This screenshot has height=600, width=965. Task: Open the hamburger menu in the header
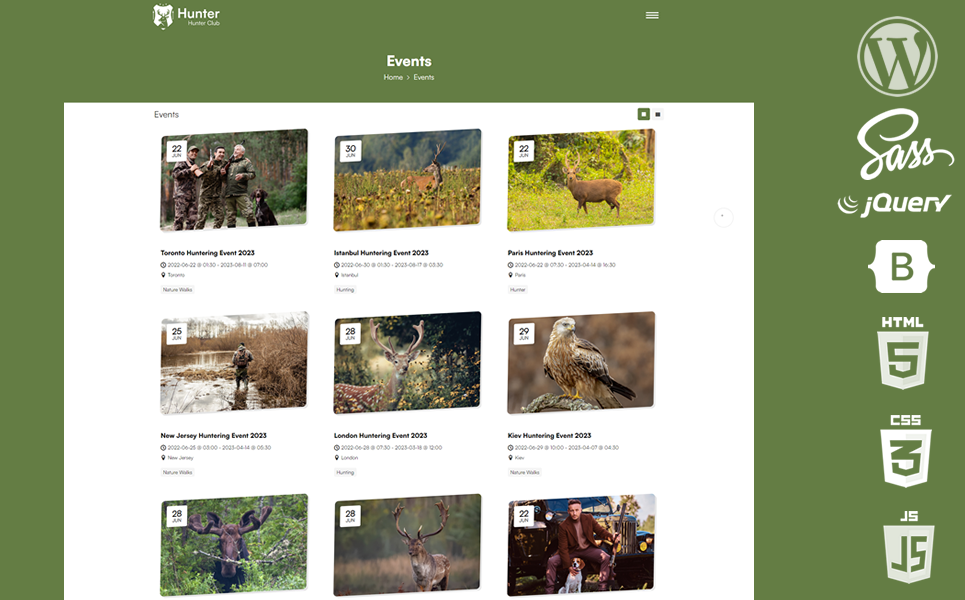[652, 15]
